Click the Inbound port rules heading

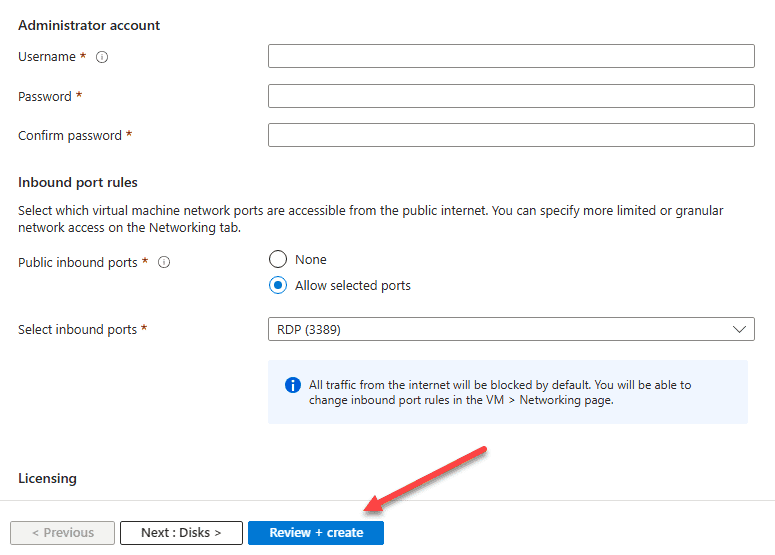point(78,182)
